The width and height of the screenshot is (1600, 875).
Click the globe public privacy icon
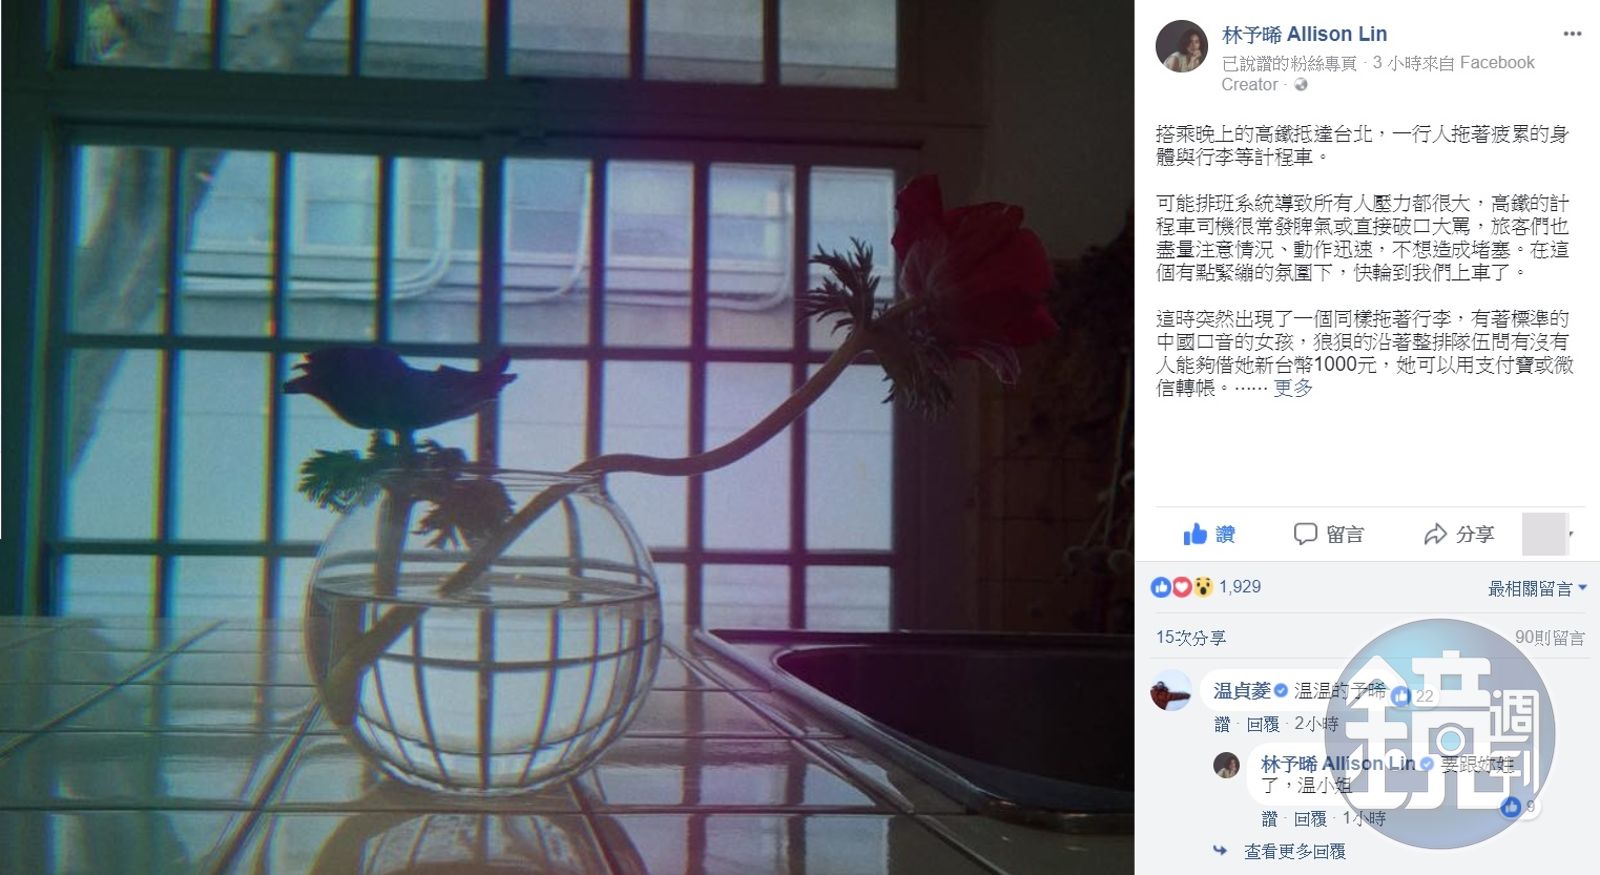[1301, 85]
